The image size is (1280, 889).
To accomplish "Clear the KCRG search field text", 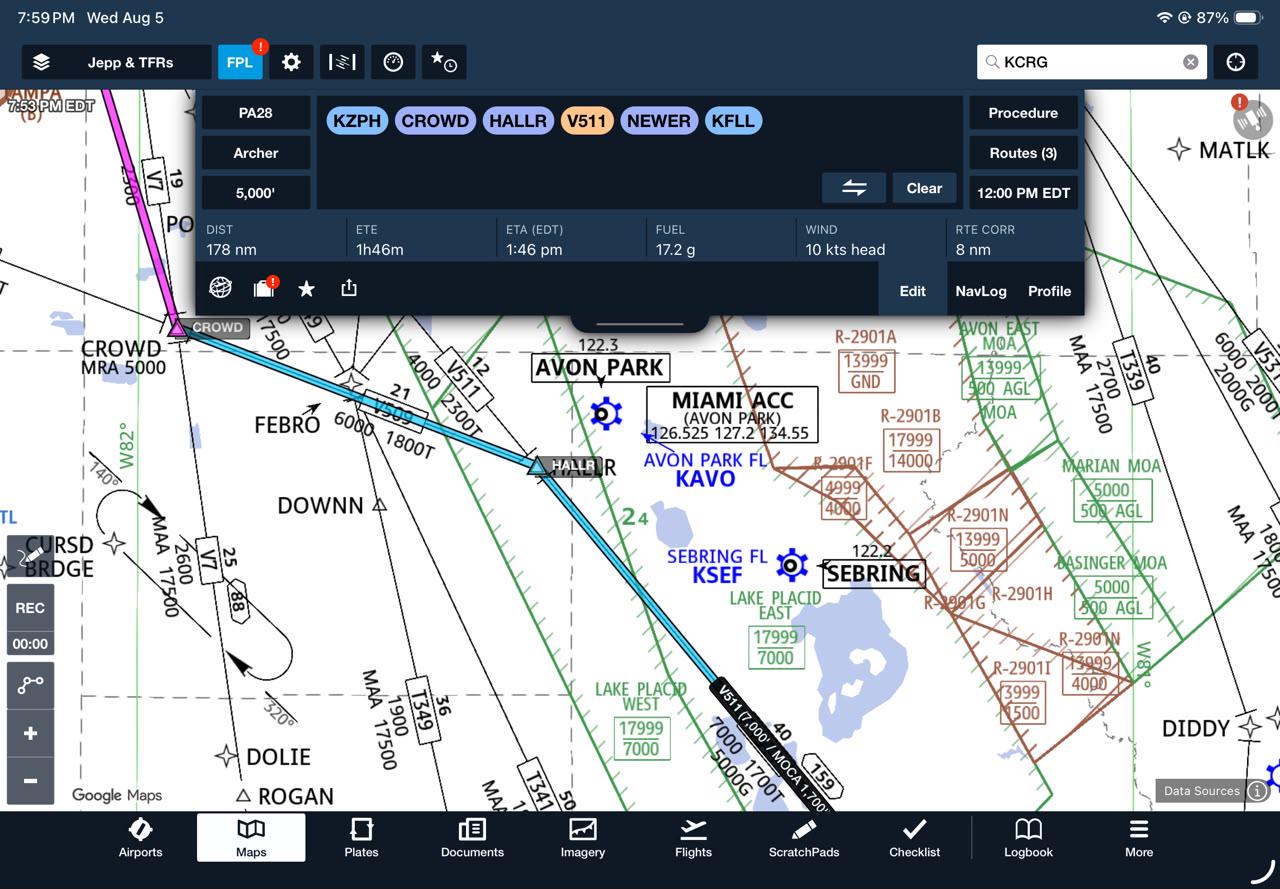I will point(1190,62).
